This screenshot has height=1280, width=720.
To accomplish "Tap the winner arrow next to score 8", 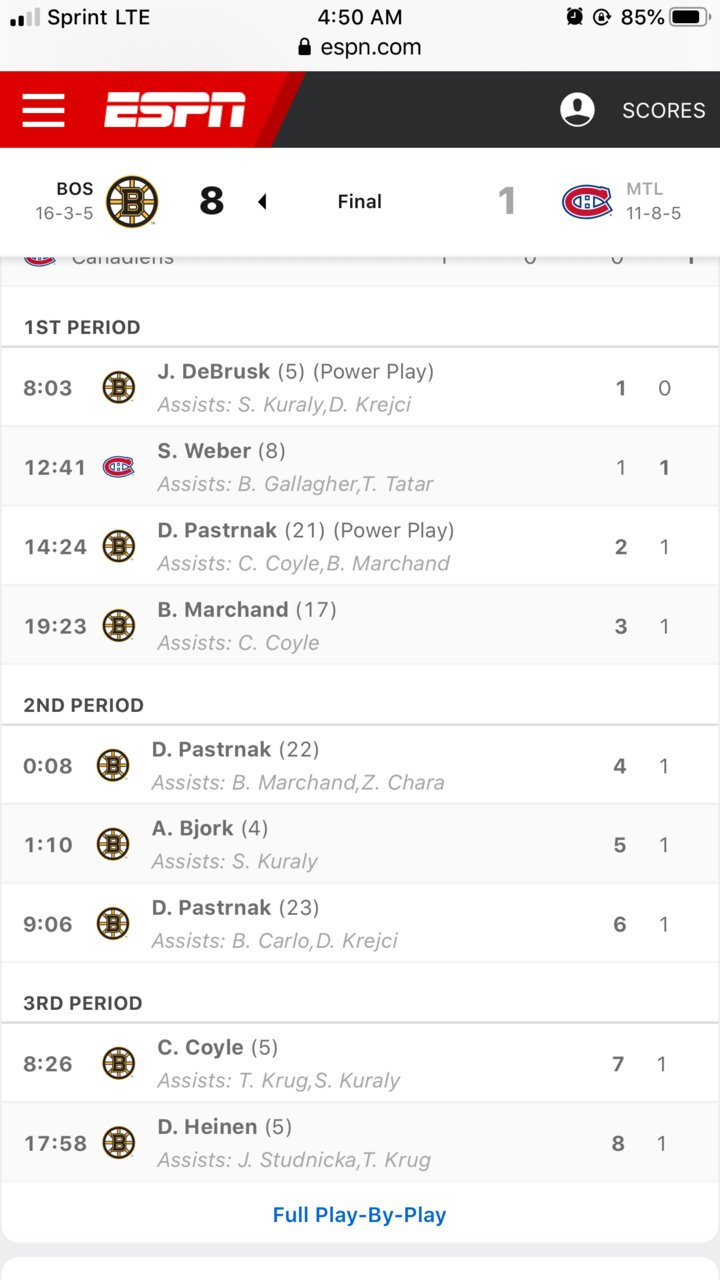I will (x=262, y=202).
